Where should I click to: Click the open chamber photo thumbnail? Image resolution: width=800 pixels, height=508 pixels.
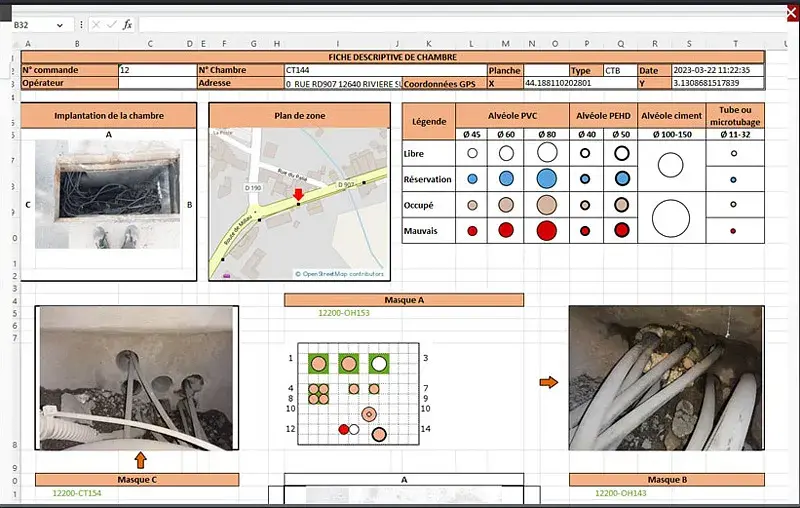108,194
